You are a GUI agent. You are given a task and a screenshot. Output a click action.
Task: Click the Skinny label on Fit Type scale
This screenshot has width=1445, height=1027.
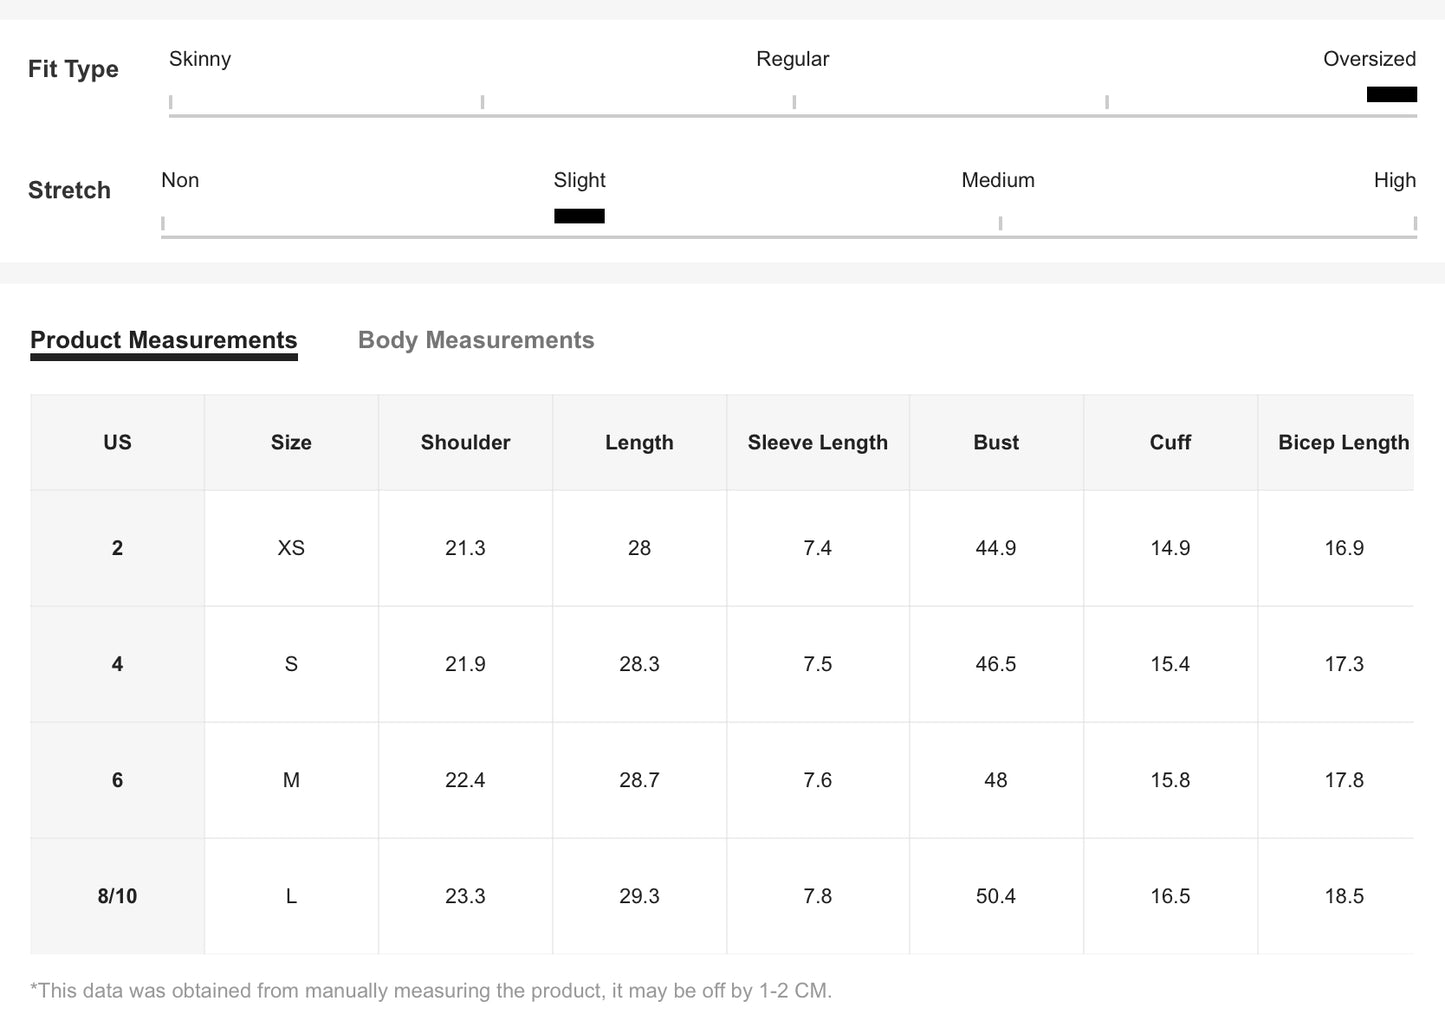tap(200, 59)
